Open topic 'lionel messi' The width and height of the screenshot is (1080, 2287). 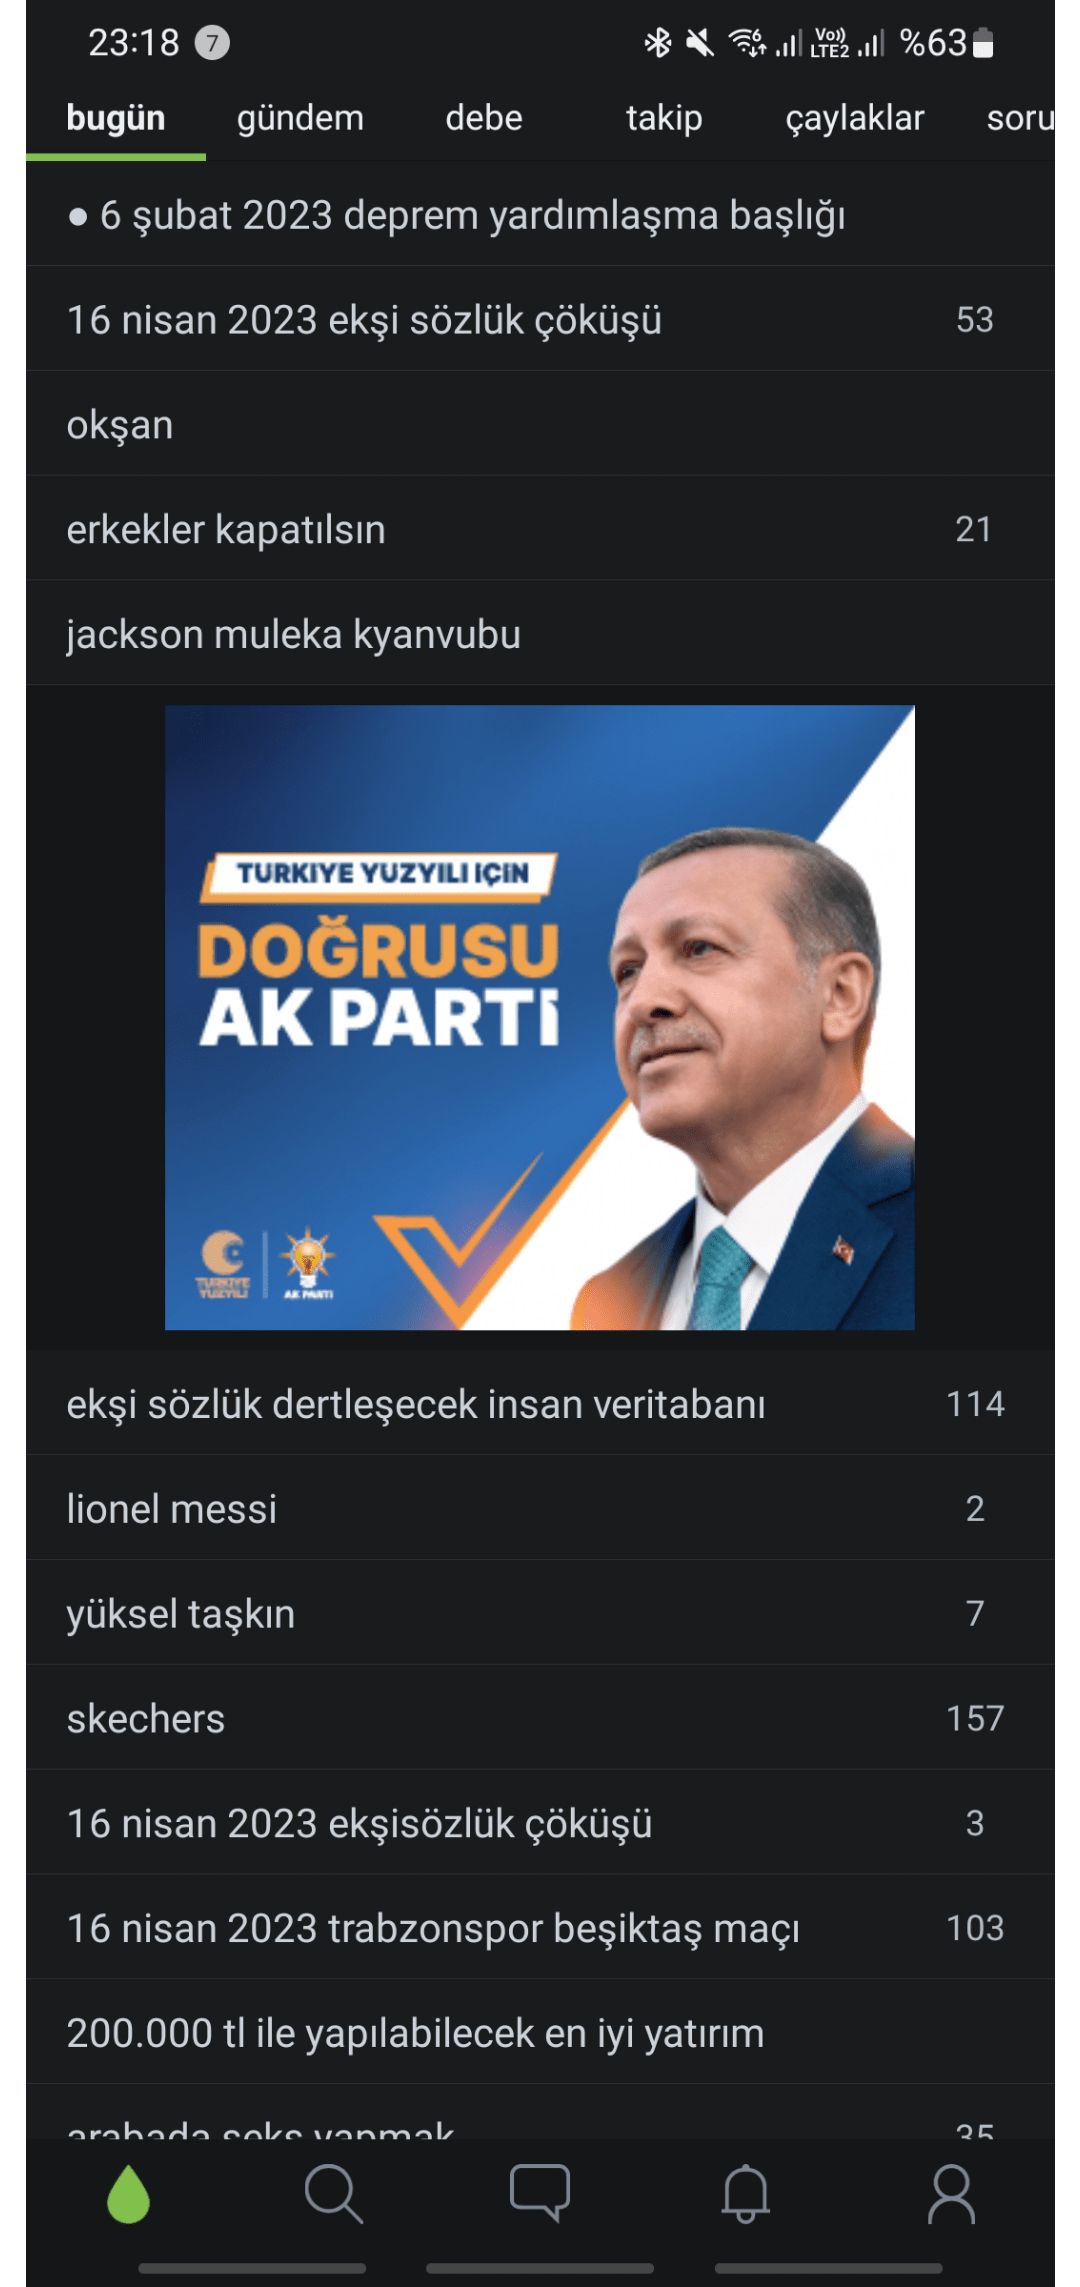pyautogui.click(x=540, y=1508)
